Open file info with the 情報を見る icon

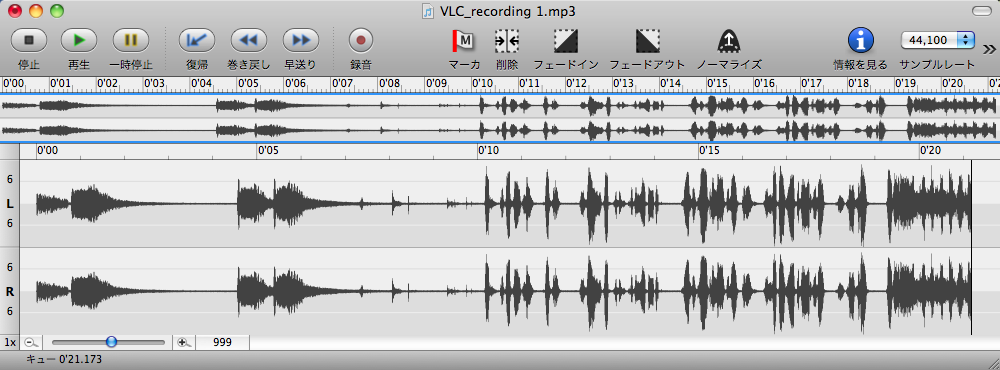click(860, 41)
